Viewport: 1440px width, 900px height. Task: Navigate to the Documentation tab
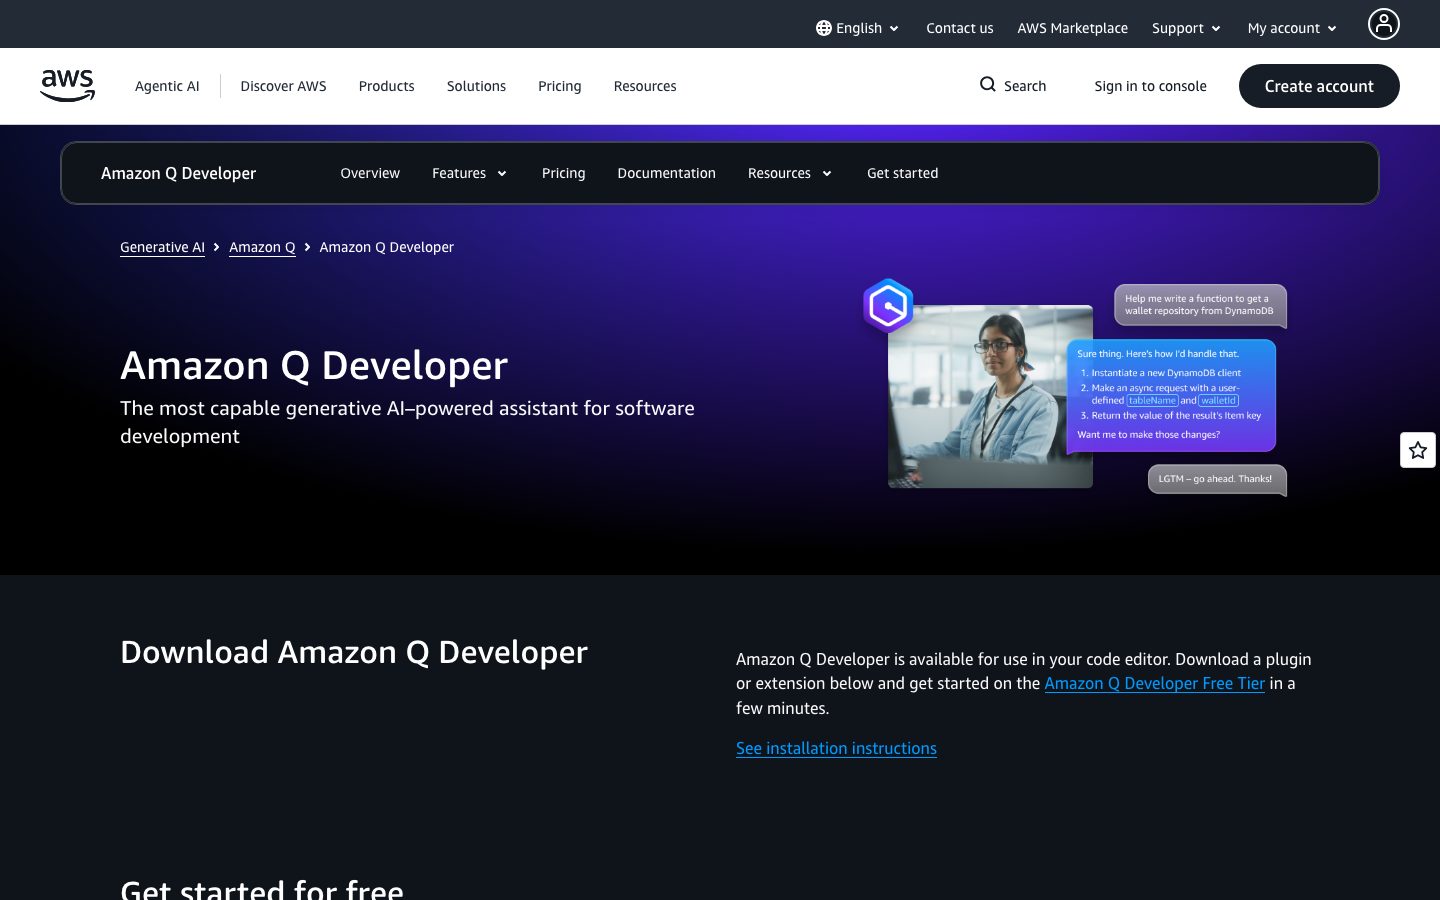666,173
